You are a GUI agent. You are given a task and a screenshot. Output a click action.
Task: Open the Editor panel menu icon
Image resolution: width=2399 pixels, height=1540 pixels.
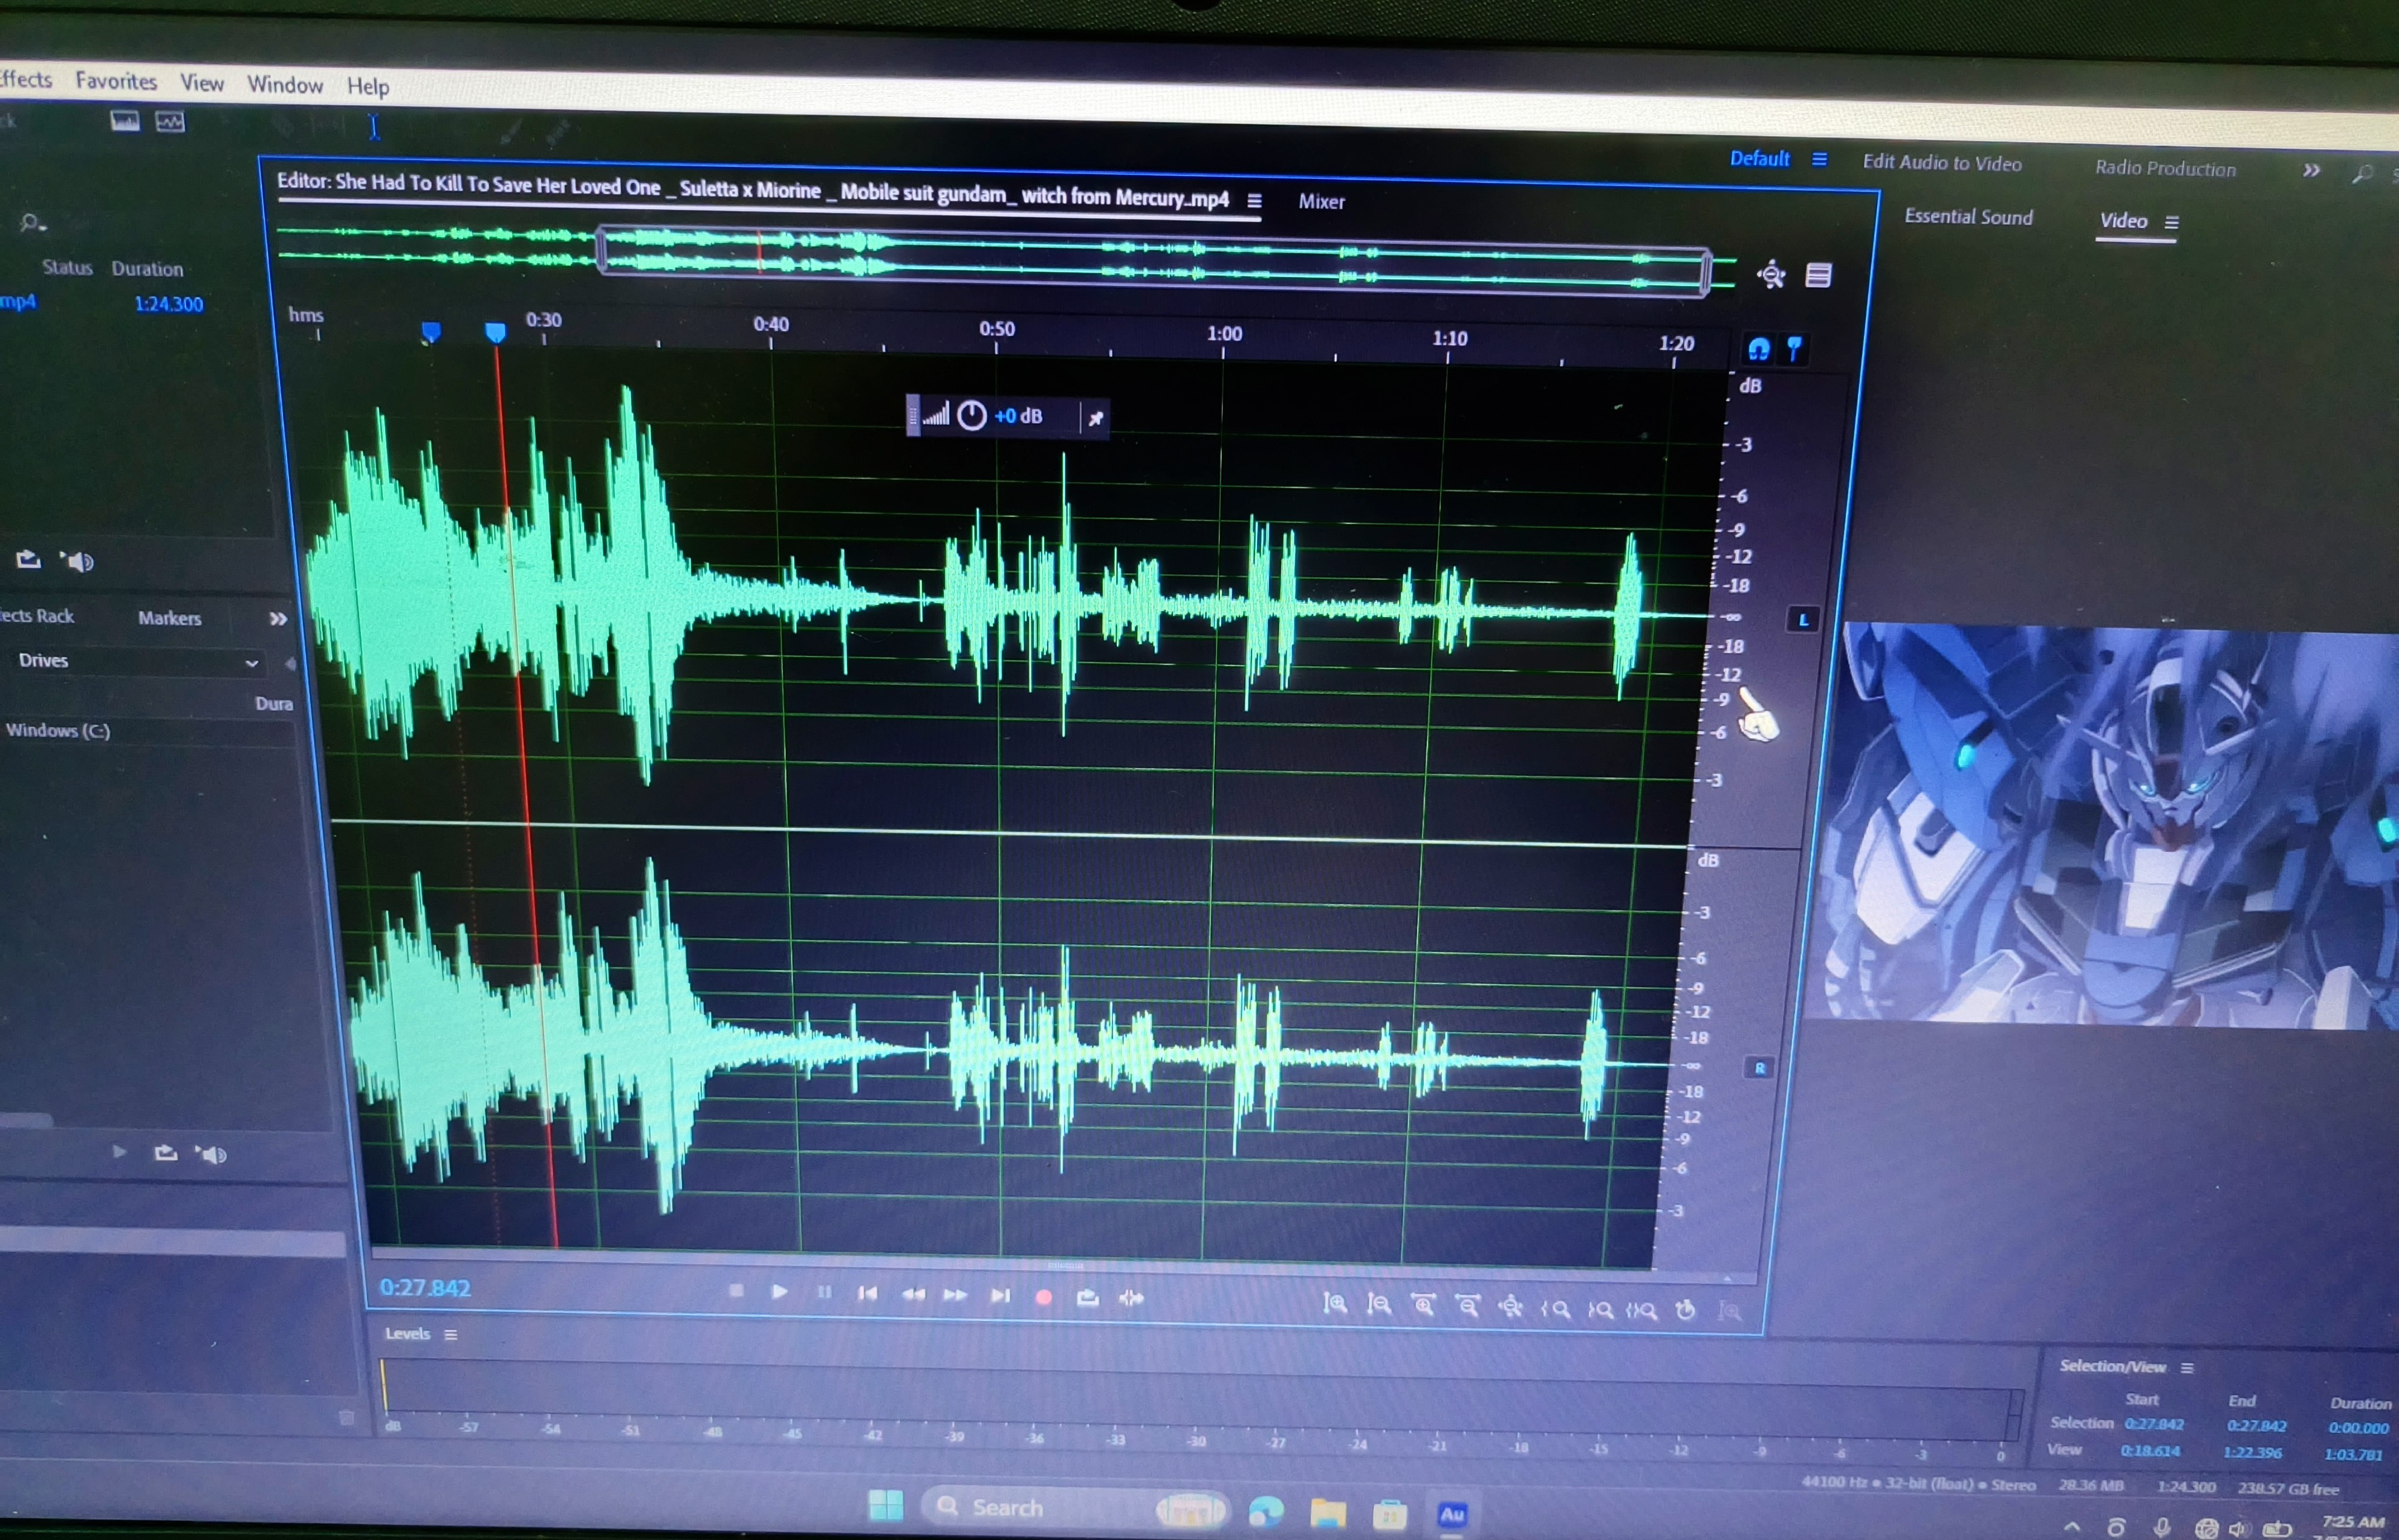(1254, 201)
